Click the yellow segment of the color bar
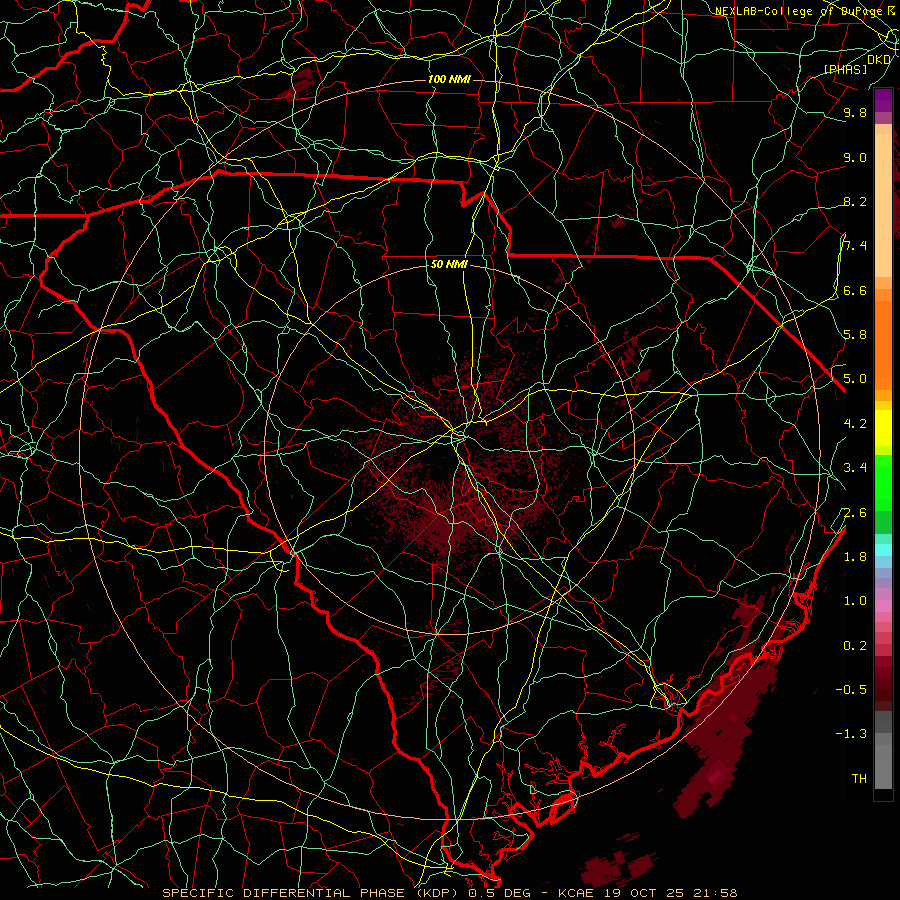The image size is (900, 900). point(883,428)
